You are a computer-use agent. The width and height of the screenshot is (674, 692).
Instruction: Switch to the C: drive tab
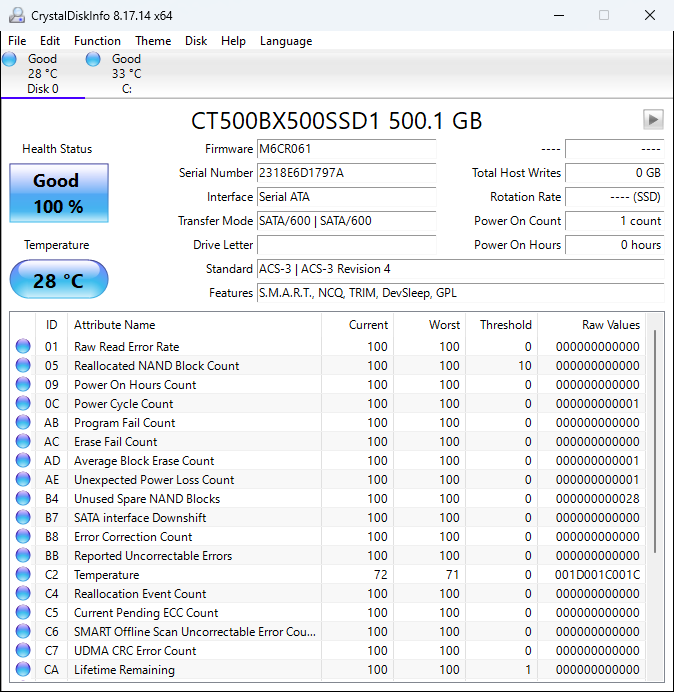pyautogui.click(x=126, y=74)
